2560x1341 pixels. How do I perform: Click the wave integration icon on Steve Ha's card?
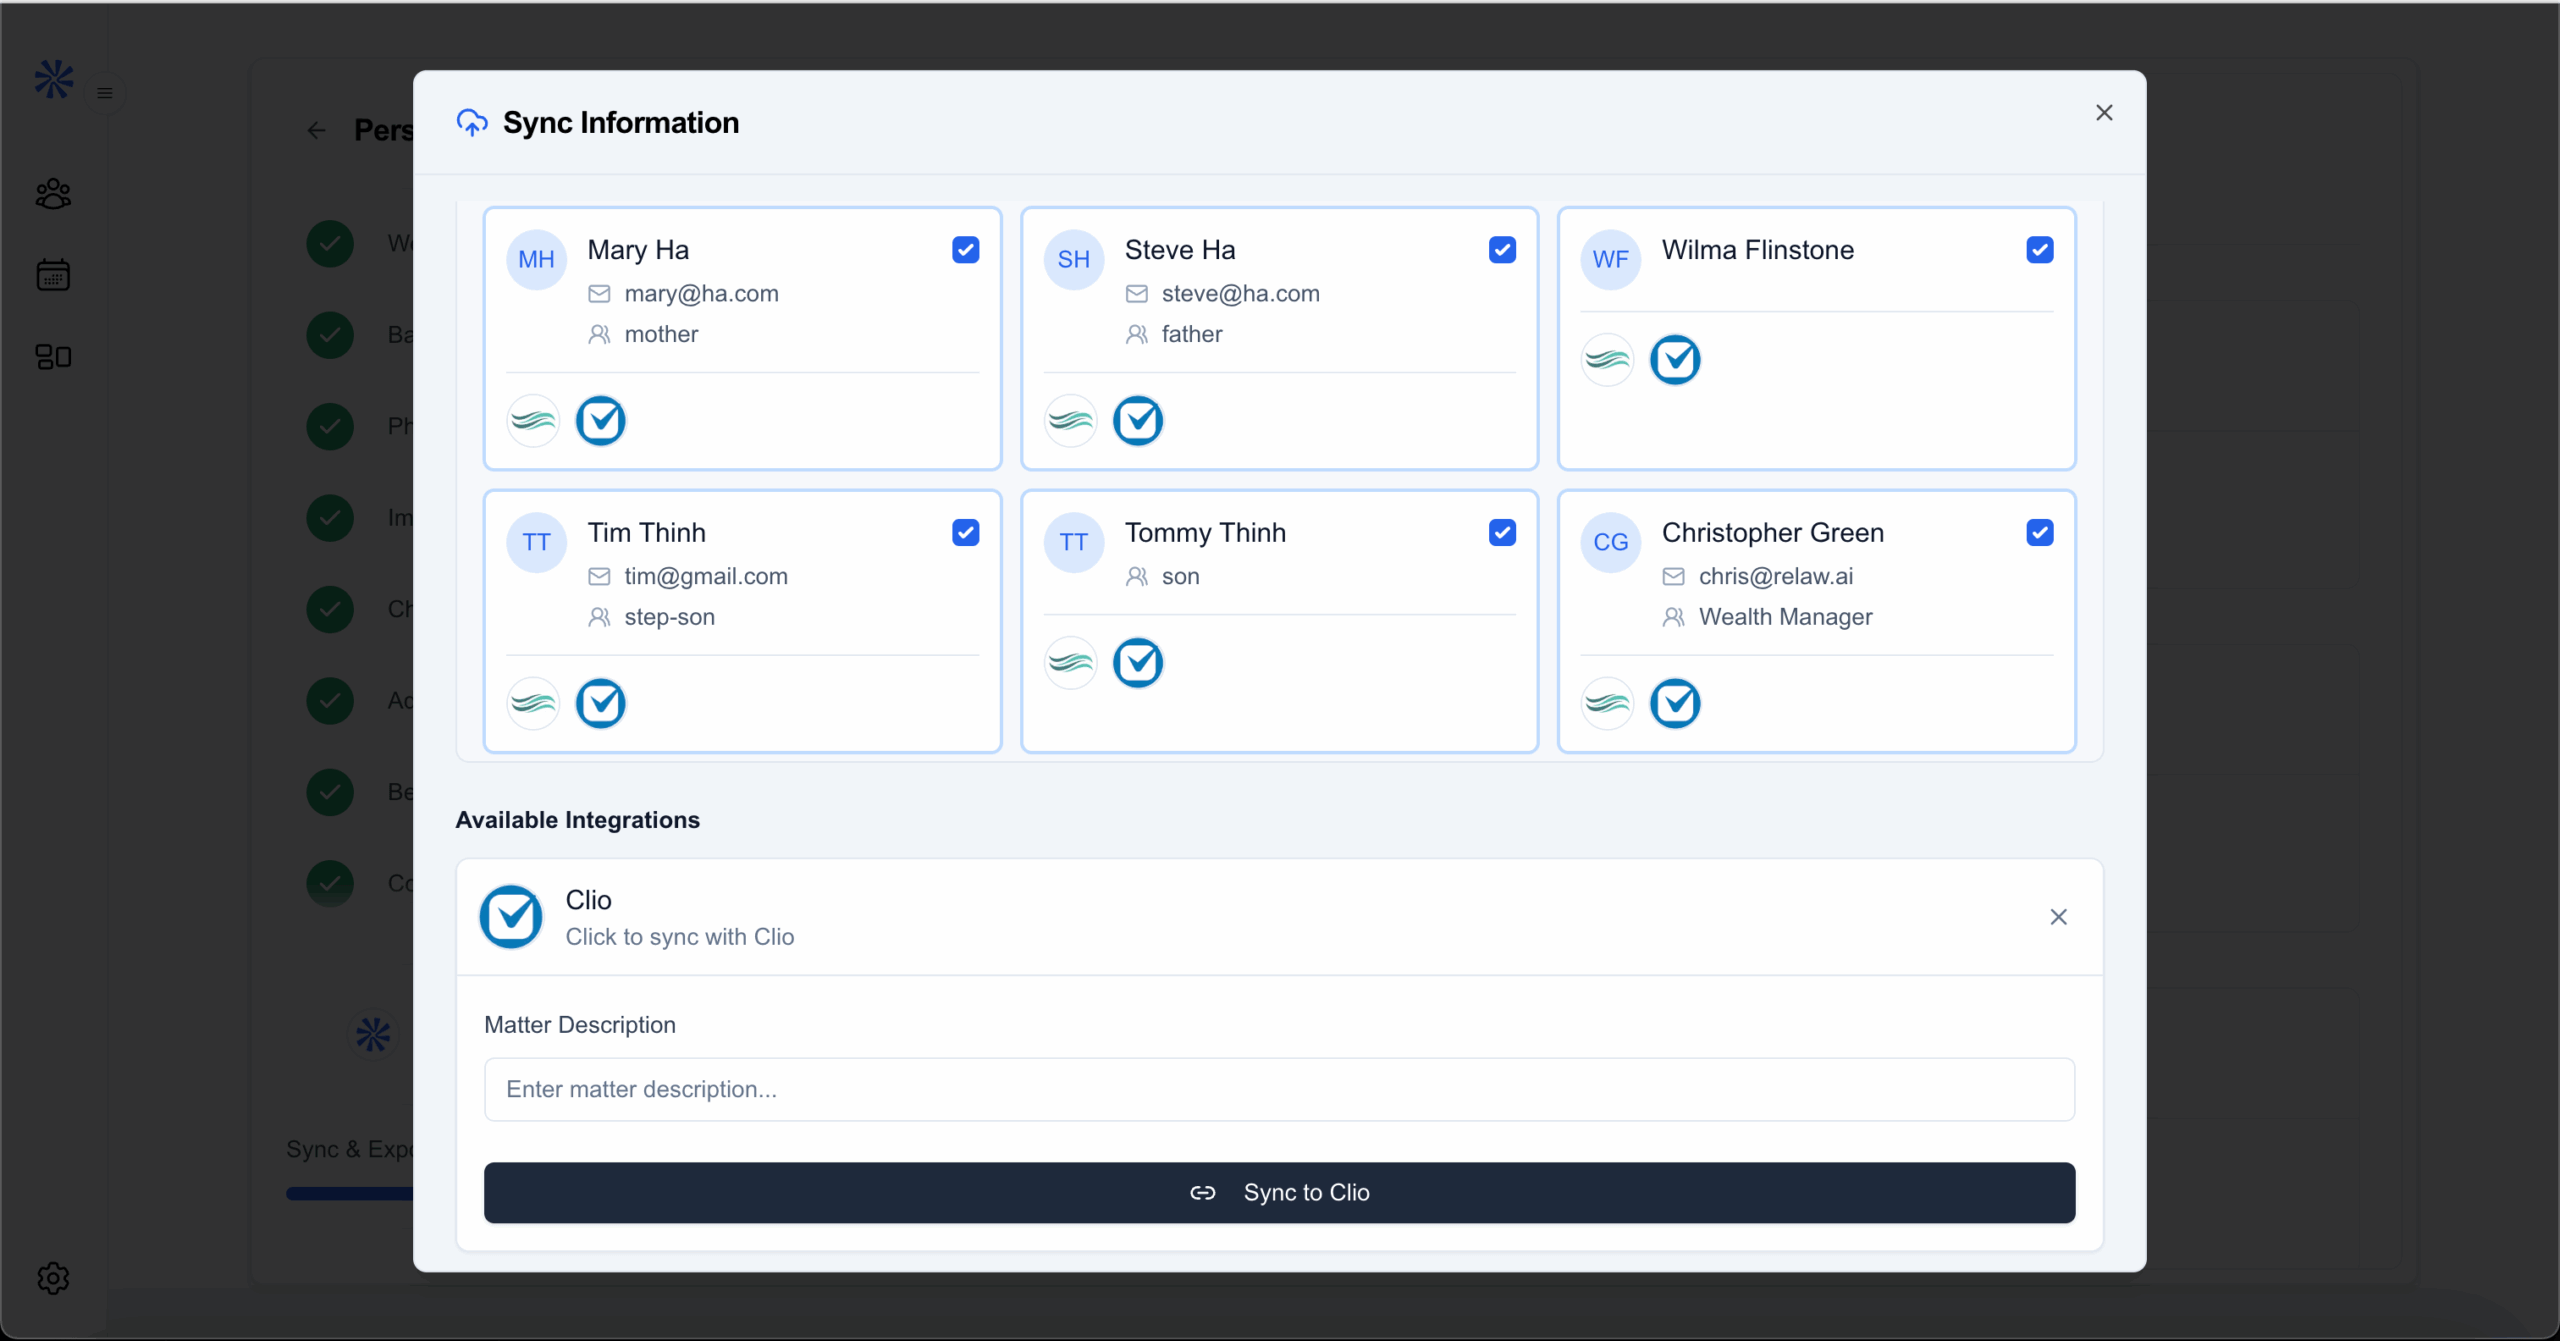point(1071,421)
